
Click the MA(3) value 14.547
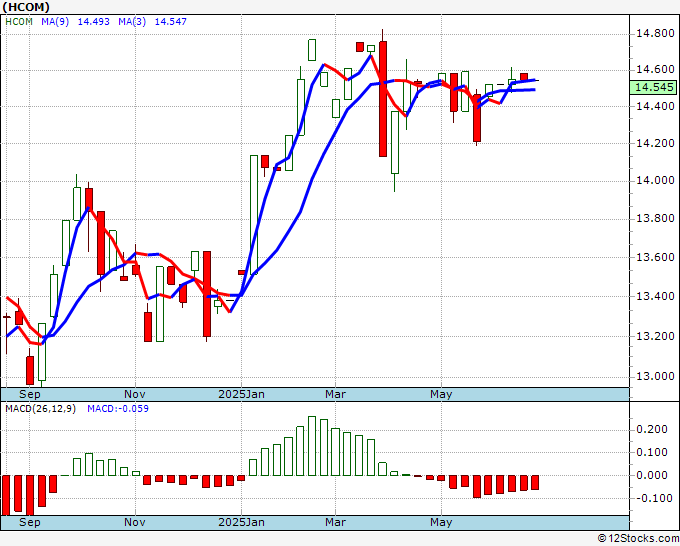click(x=170, y=22)
